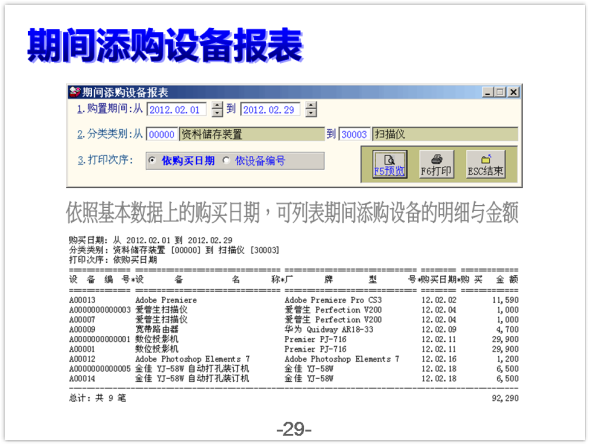Click purchase date 12.02.16 in report

439,359
